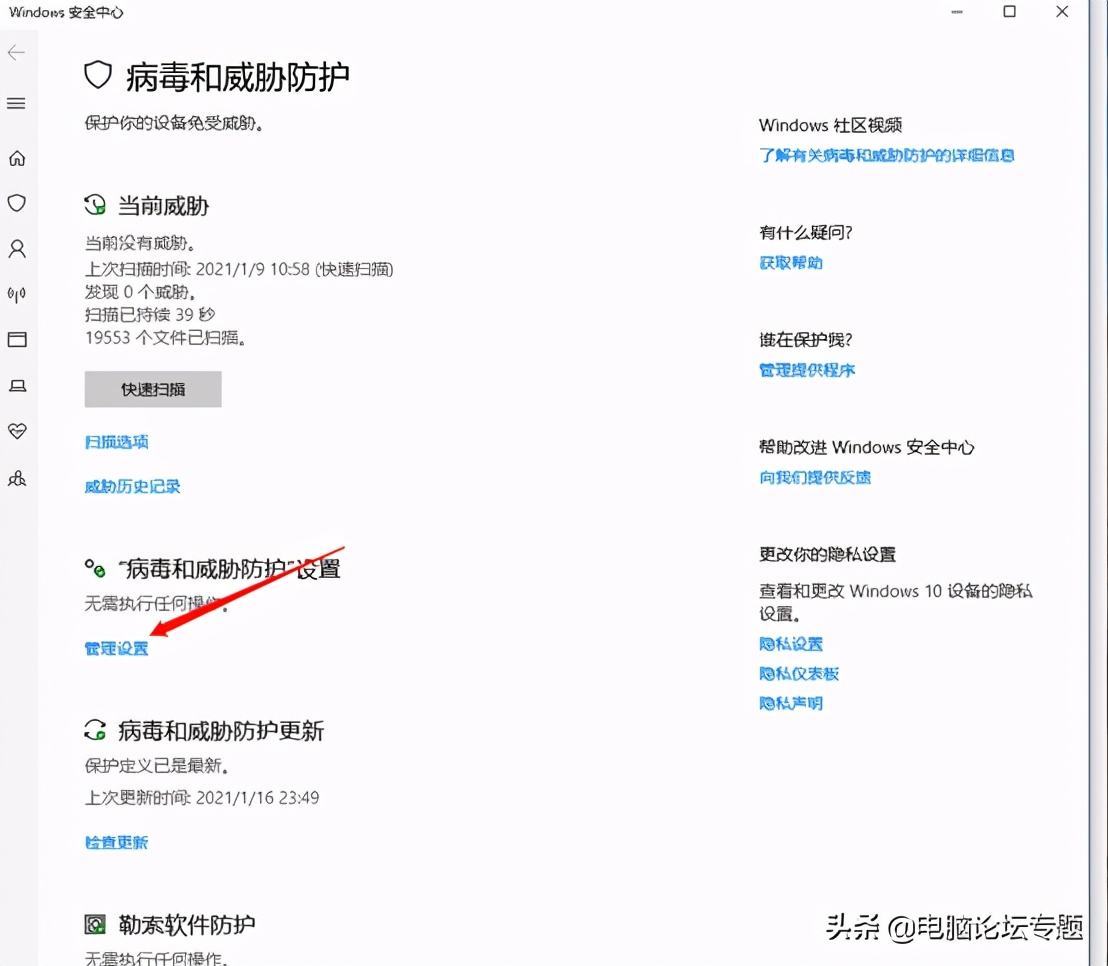Open the Home page via sidebar house icon
The image size is (1108, 966).
(17, 157)
